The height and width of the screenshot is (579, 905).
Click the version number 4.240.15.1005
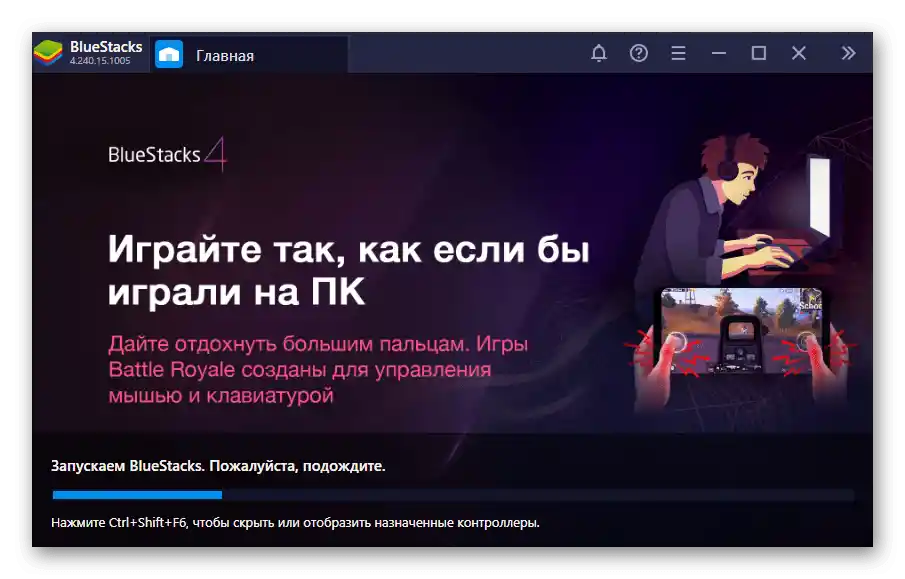click(100, 61)
